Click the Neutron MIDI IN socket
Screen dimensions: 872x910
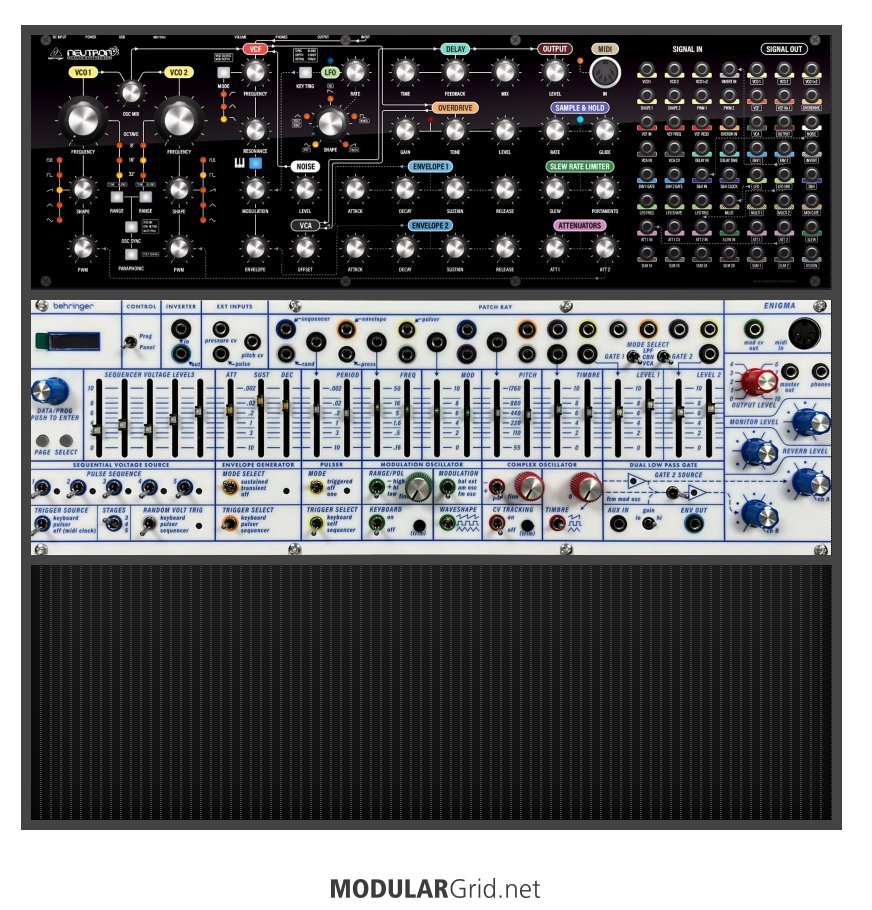click(x=605, y=73)
